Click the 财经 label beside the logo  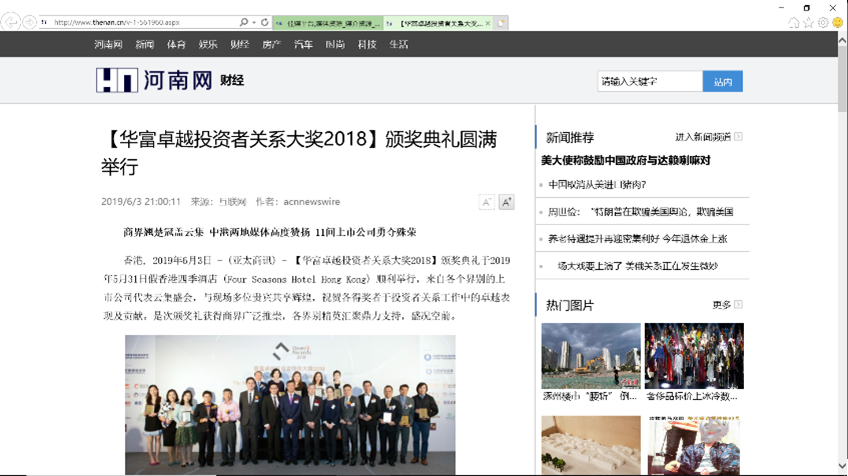pyautogui.click(x=232, y=81)
